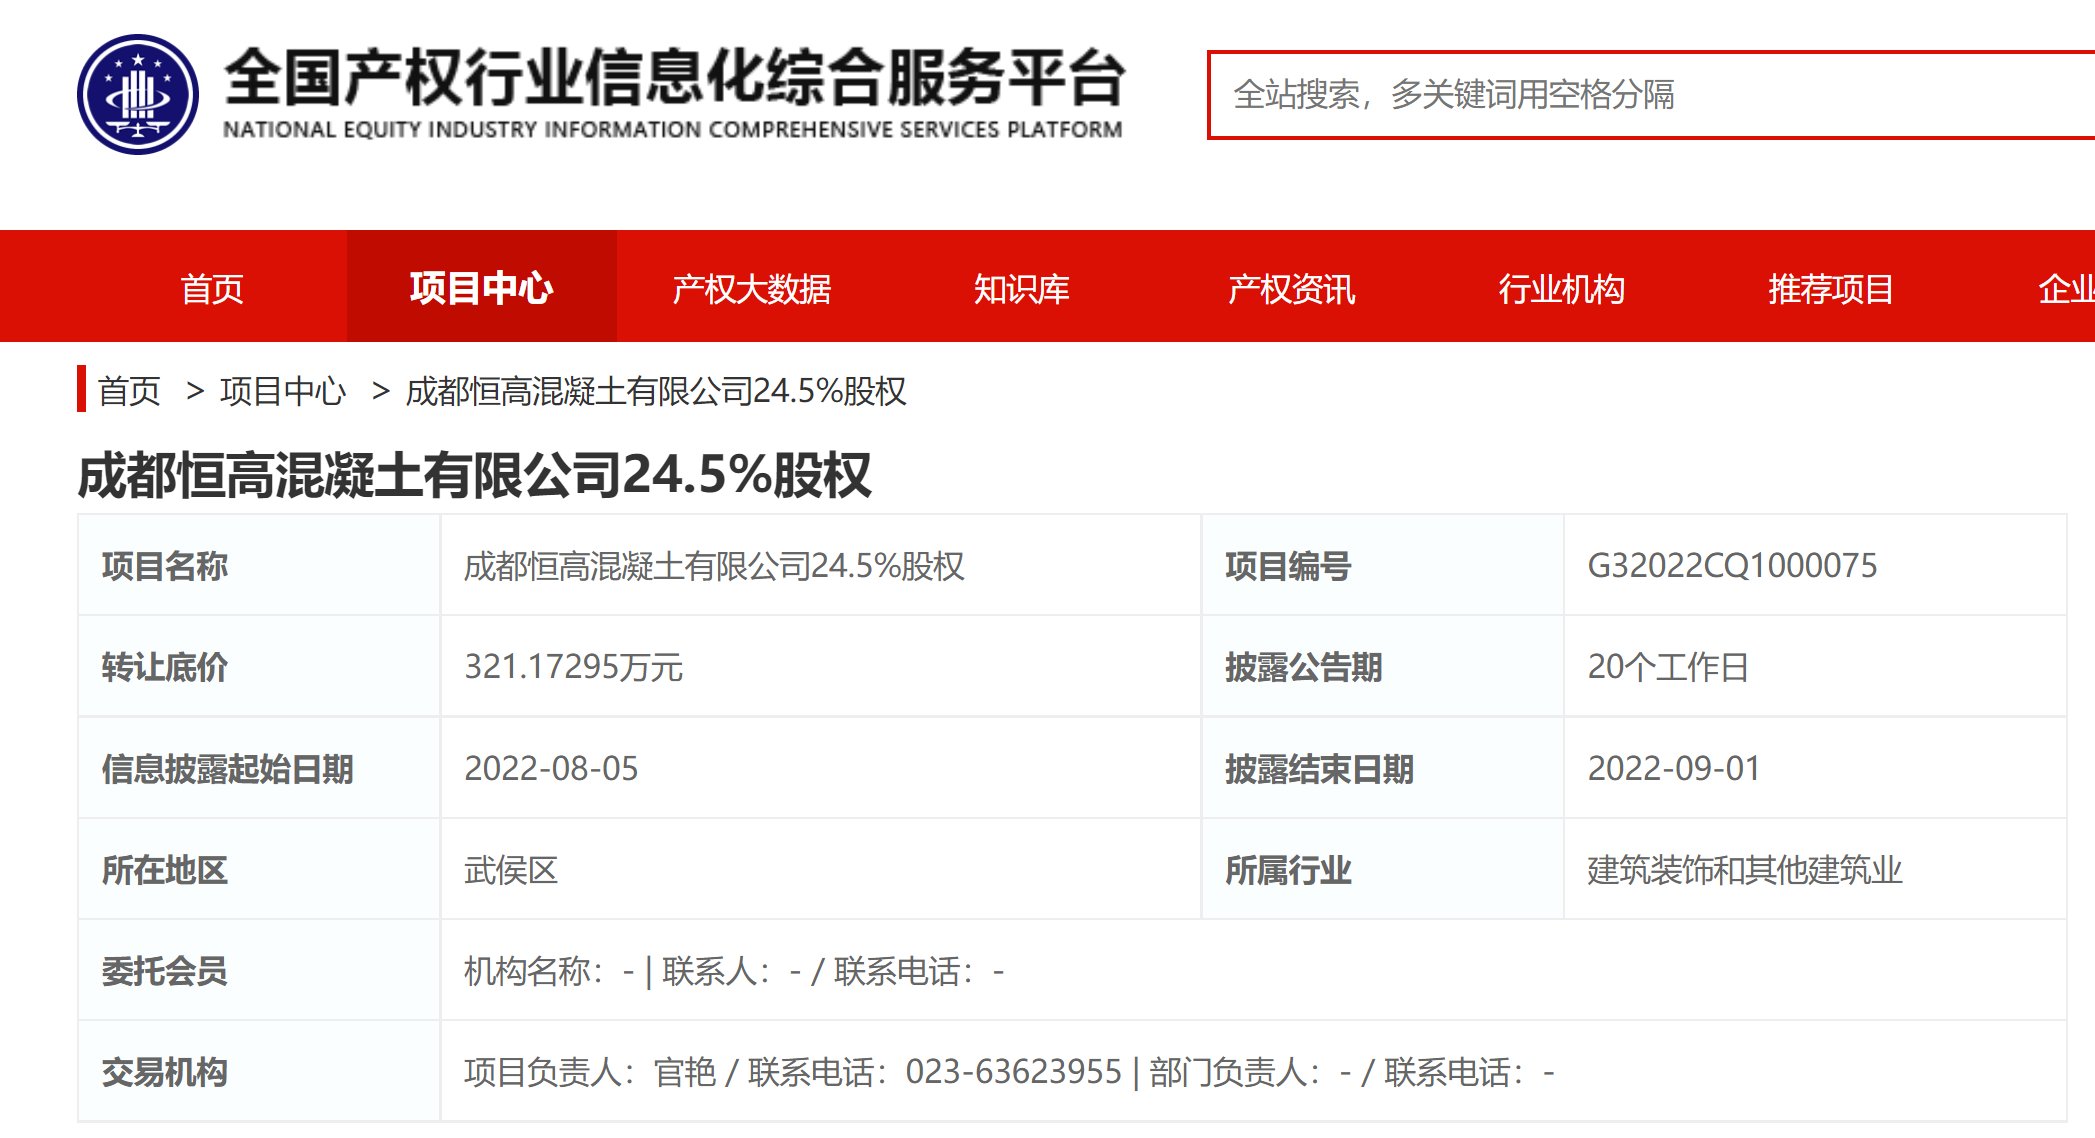The width and height of the screenshot is (2095, 1138).
Task: Click the 所在地区 label cell
Action: 259,870
